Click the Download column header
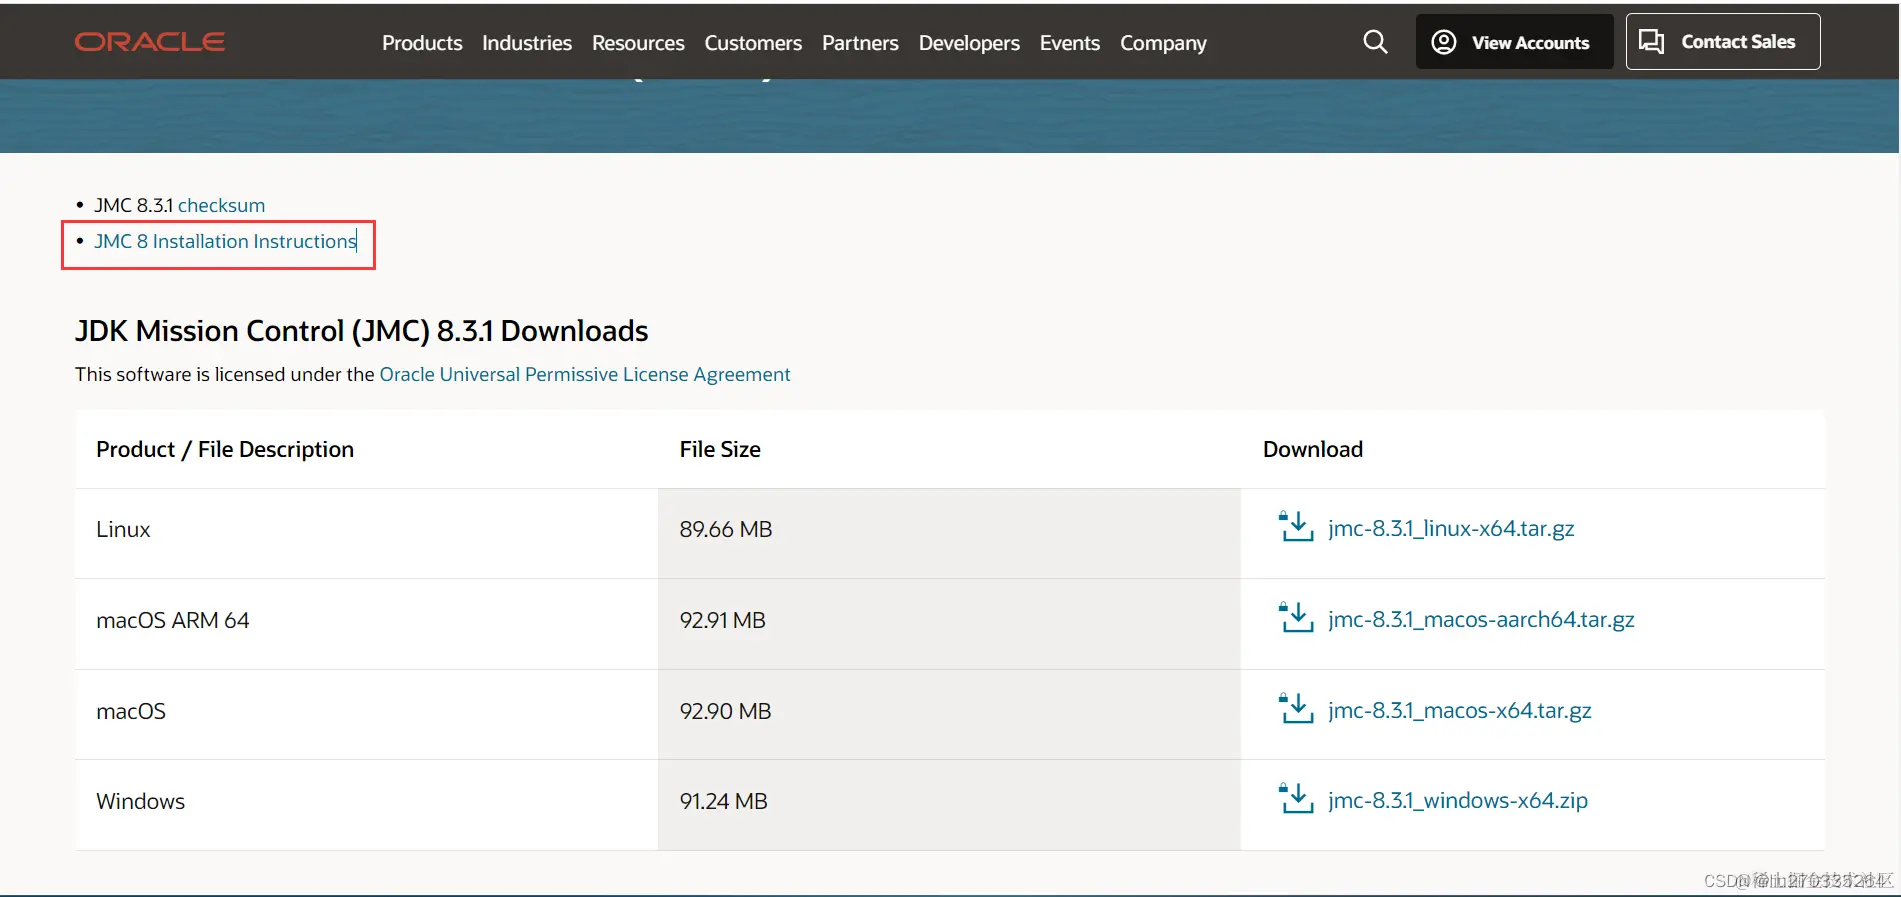1901x897 pixels. pyautogui.click(x=1313, y=449)
